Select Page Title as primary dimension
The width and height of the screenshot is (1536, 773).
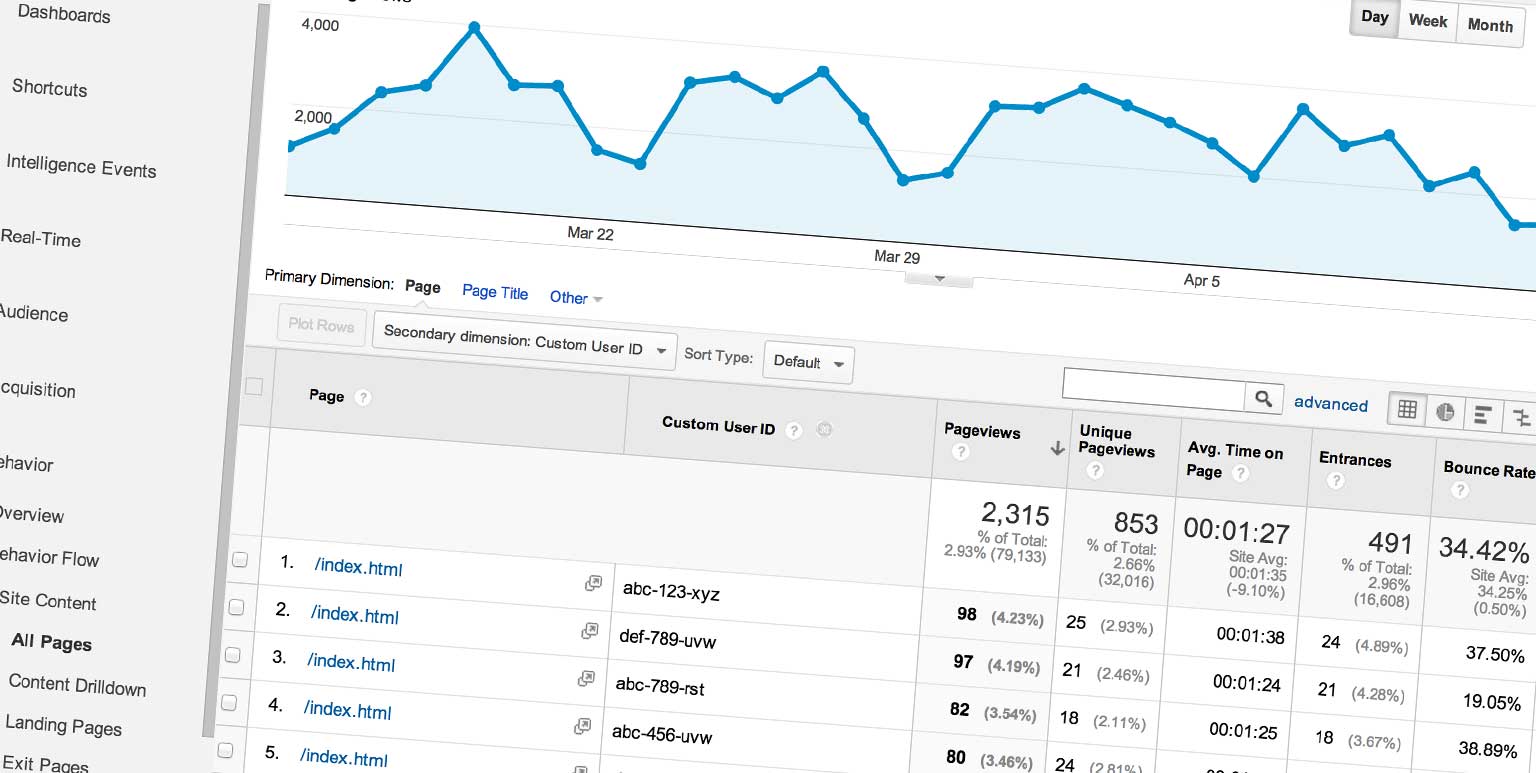pyautogui.click(x=495, y=292)
